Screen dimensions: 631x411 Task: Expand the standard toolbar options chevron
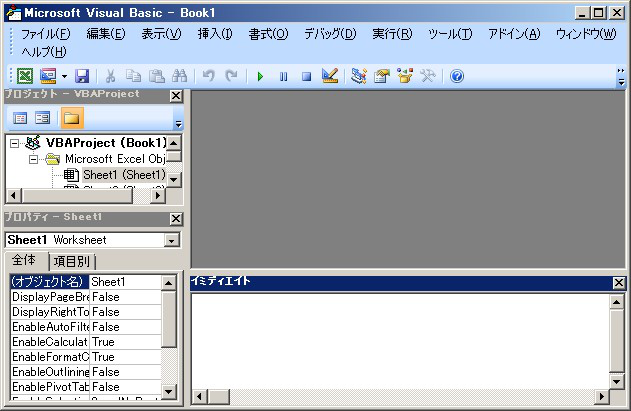[x=621, y=76]
